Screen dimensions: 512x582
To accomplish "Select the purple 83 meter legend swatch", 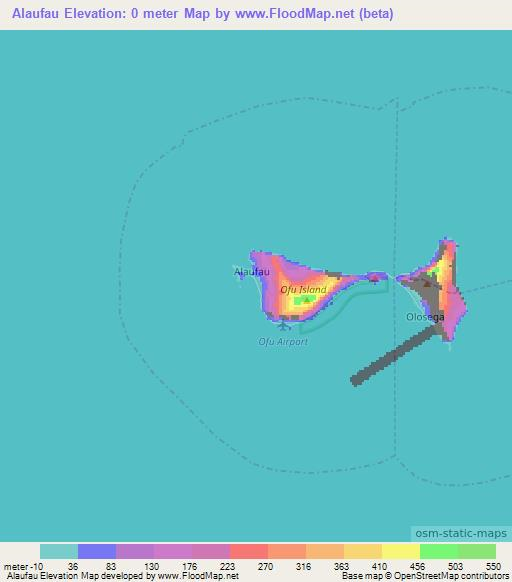I will pos(135,551).
